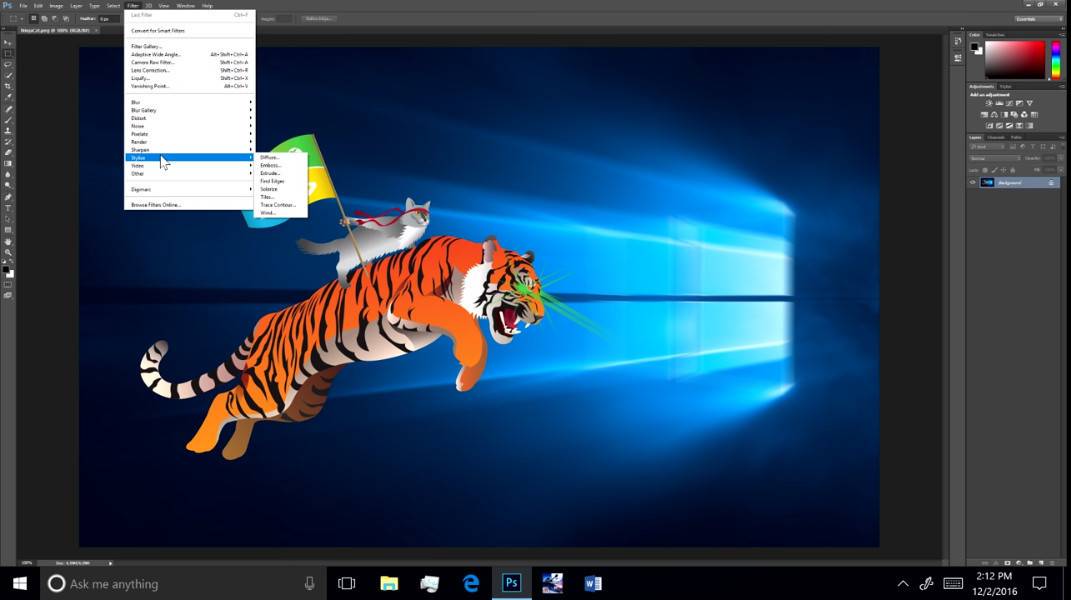The height and width of the screenshot is (600, 1071).
Task: Activate the Pen tool
Action: click(8, 197)
